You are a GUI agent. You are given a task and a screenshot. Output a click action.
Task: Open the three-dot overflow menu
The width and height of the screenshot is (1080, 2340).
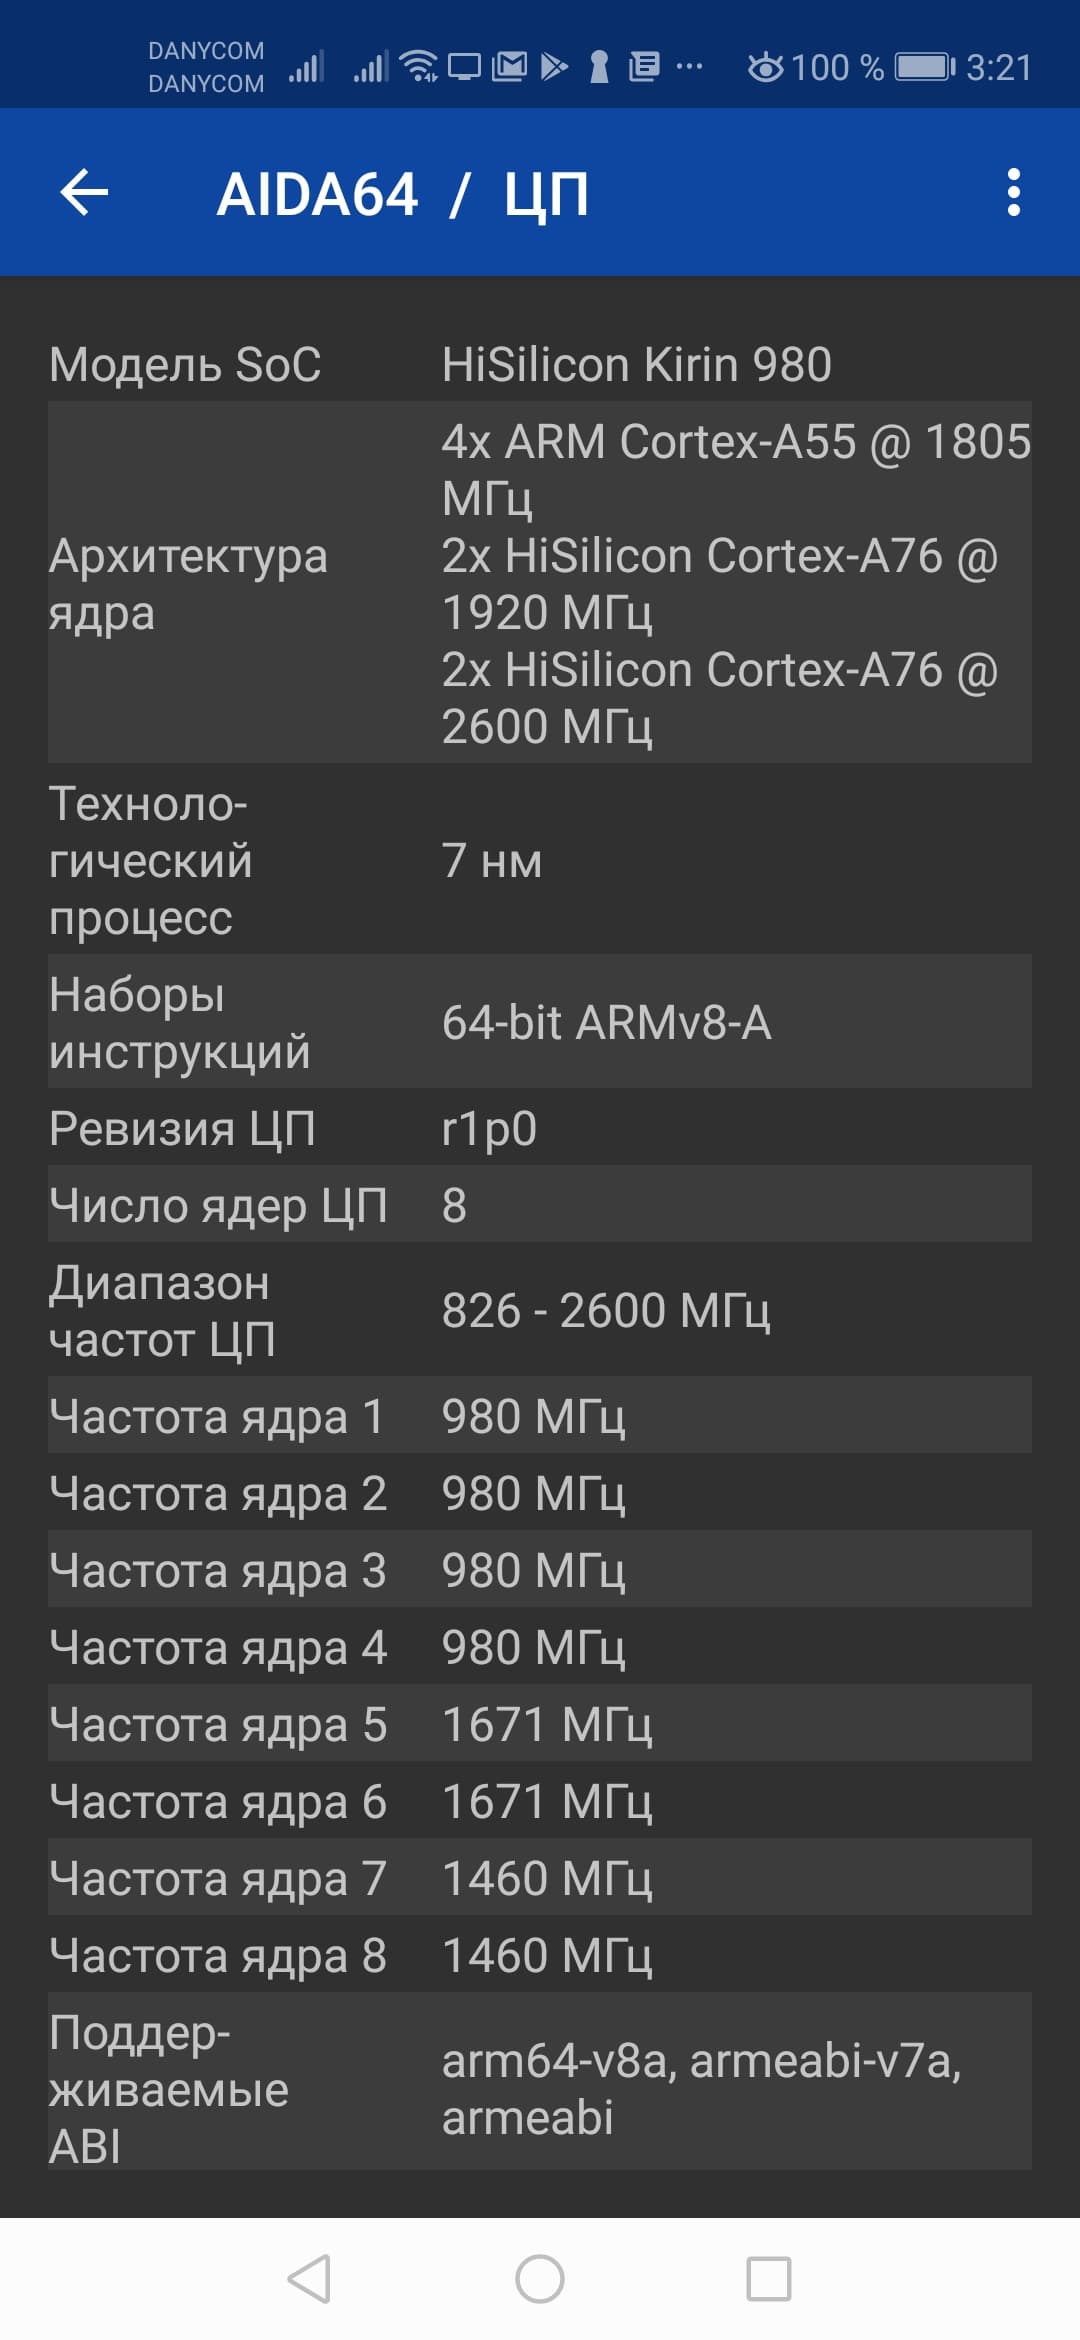coord(1013,192)
